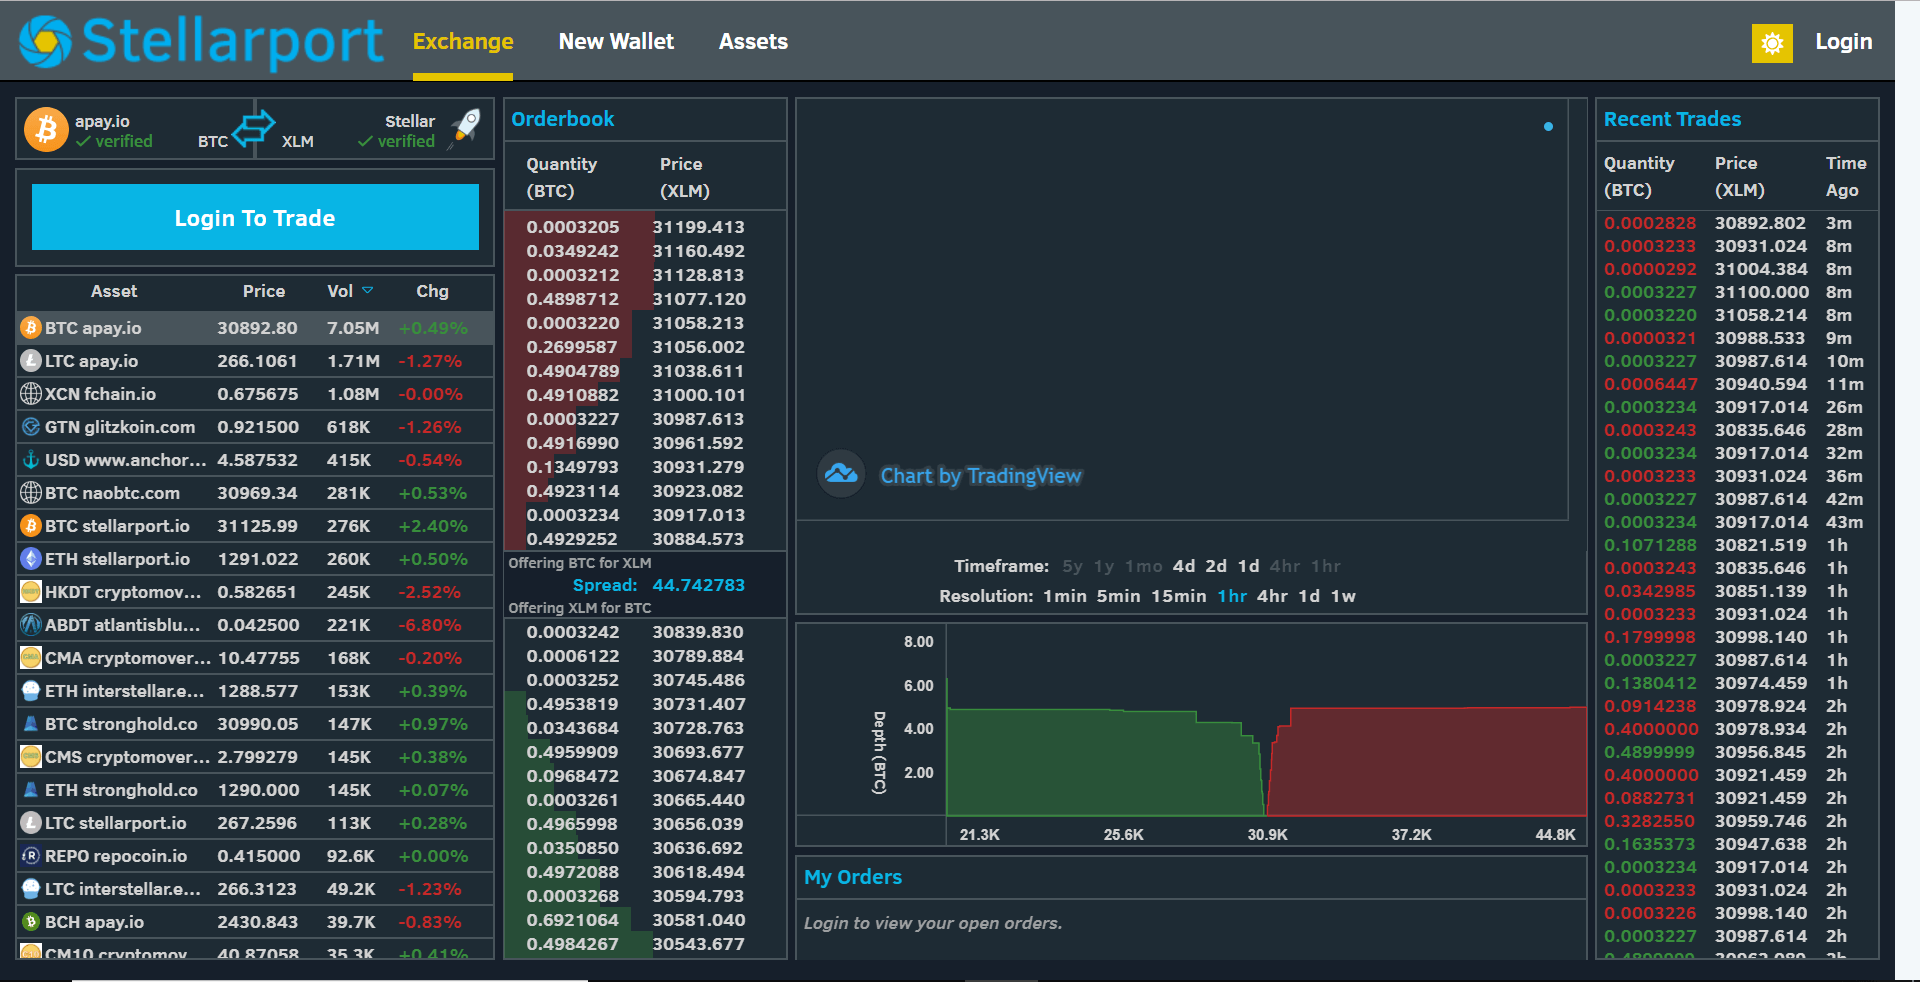Click the CMA cryptomover icon

point(31,658)
